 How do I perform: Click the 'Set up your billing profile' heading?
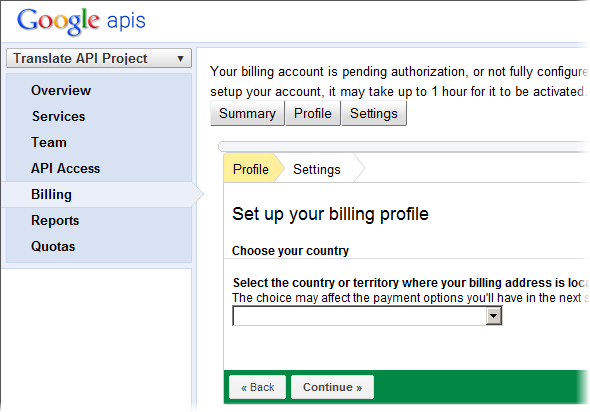[x=330, y=214]
